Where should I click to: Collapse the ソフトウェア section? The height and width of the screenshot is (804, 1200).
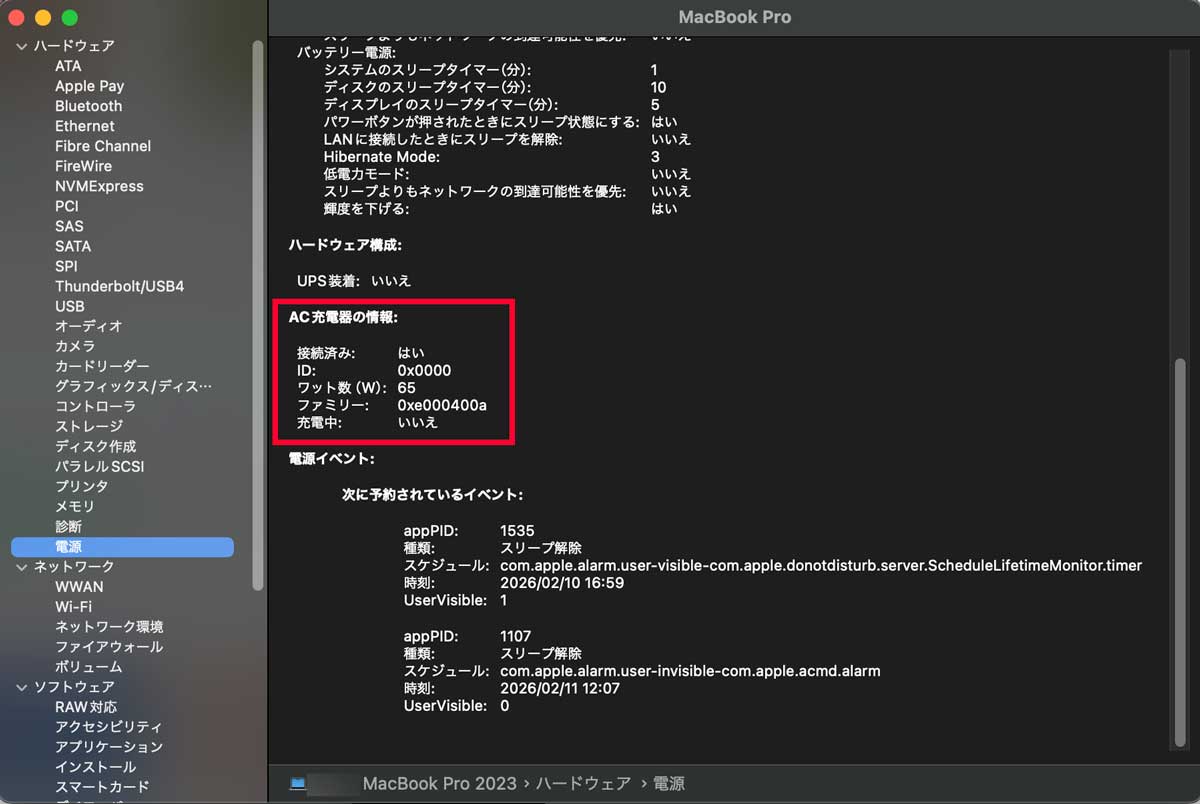(21, 687)
